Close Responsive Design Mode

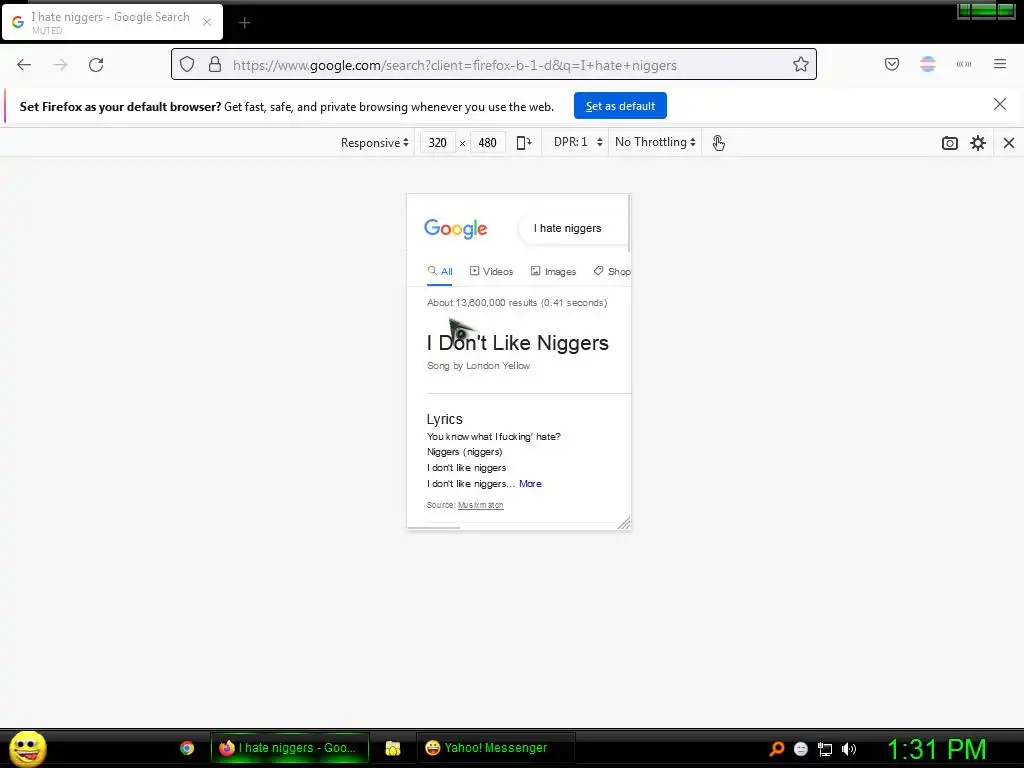pyautogui.click(x=1009, y=143)
